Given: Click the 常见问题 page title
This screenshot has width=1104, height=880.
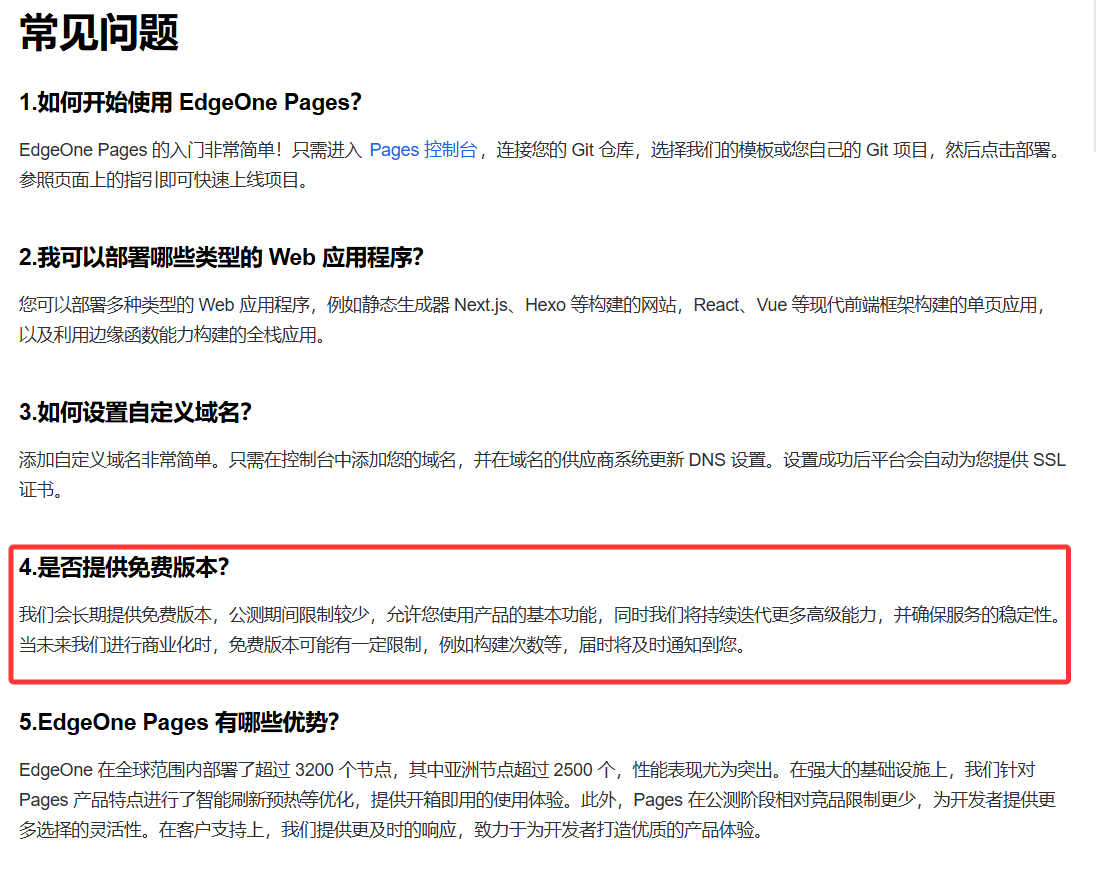Looking at the screenshot, I should (99, 33).
